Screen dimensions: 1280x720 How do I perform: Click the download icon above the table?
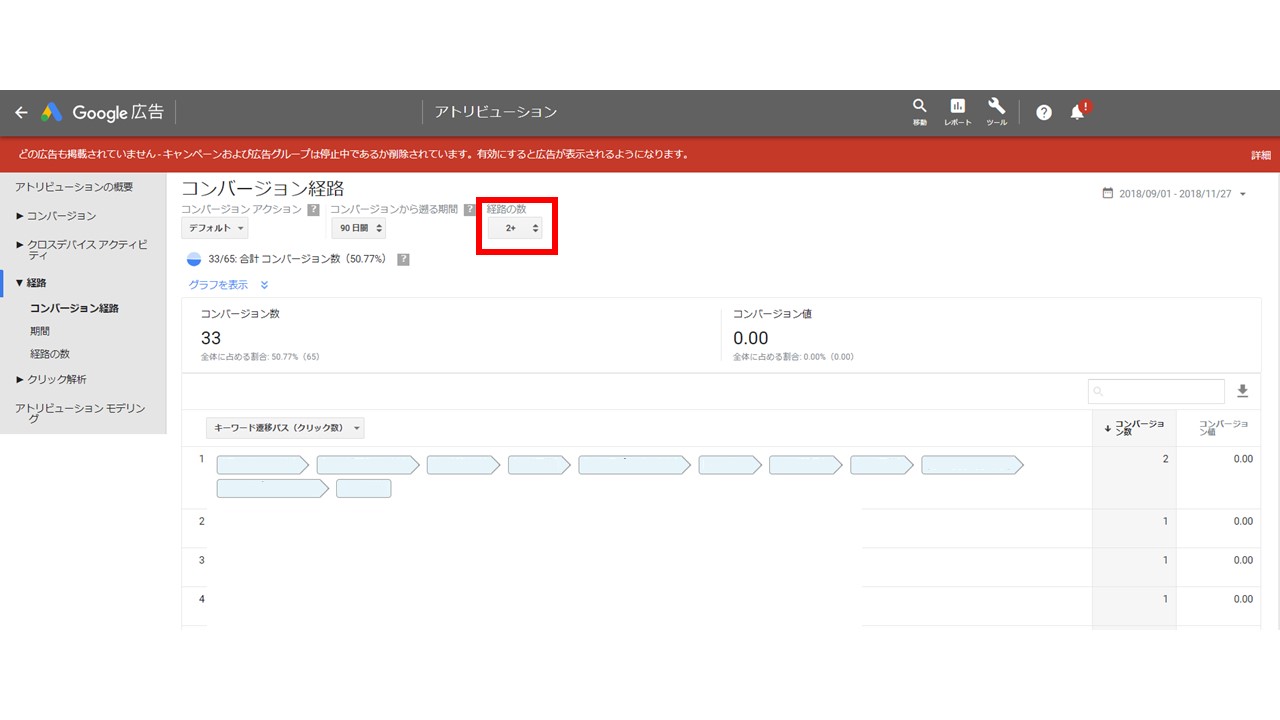[x=1243, y=391]
